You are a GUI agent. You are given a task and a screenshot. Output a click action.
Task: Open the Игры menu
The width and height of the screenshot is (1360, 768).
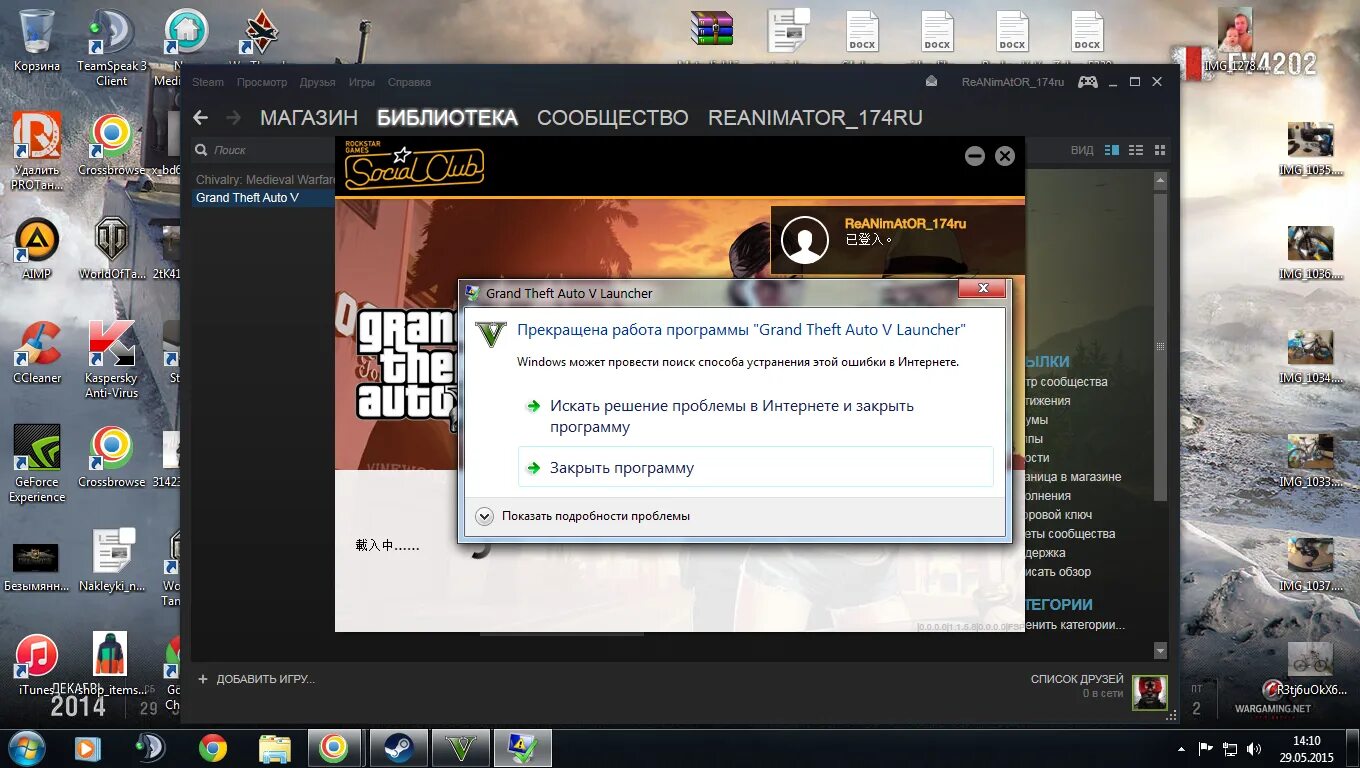pyautogui.click(x=362, y=82)
